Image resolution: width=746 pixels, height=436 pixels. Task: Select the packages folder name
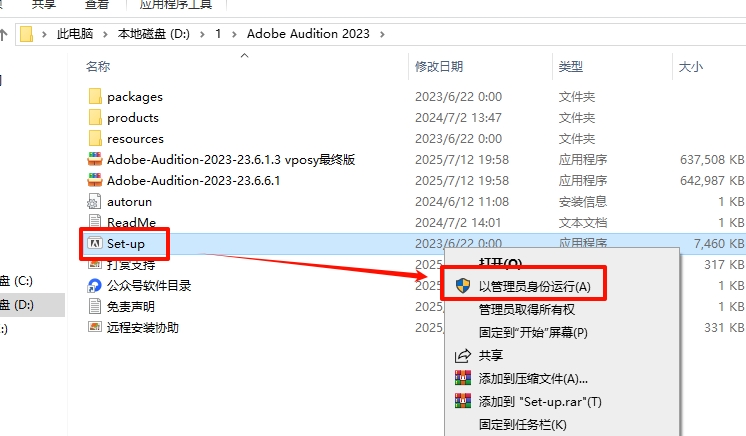pos(135,97)
